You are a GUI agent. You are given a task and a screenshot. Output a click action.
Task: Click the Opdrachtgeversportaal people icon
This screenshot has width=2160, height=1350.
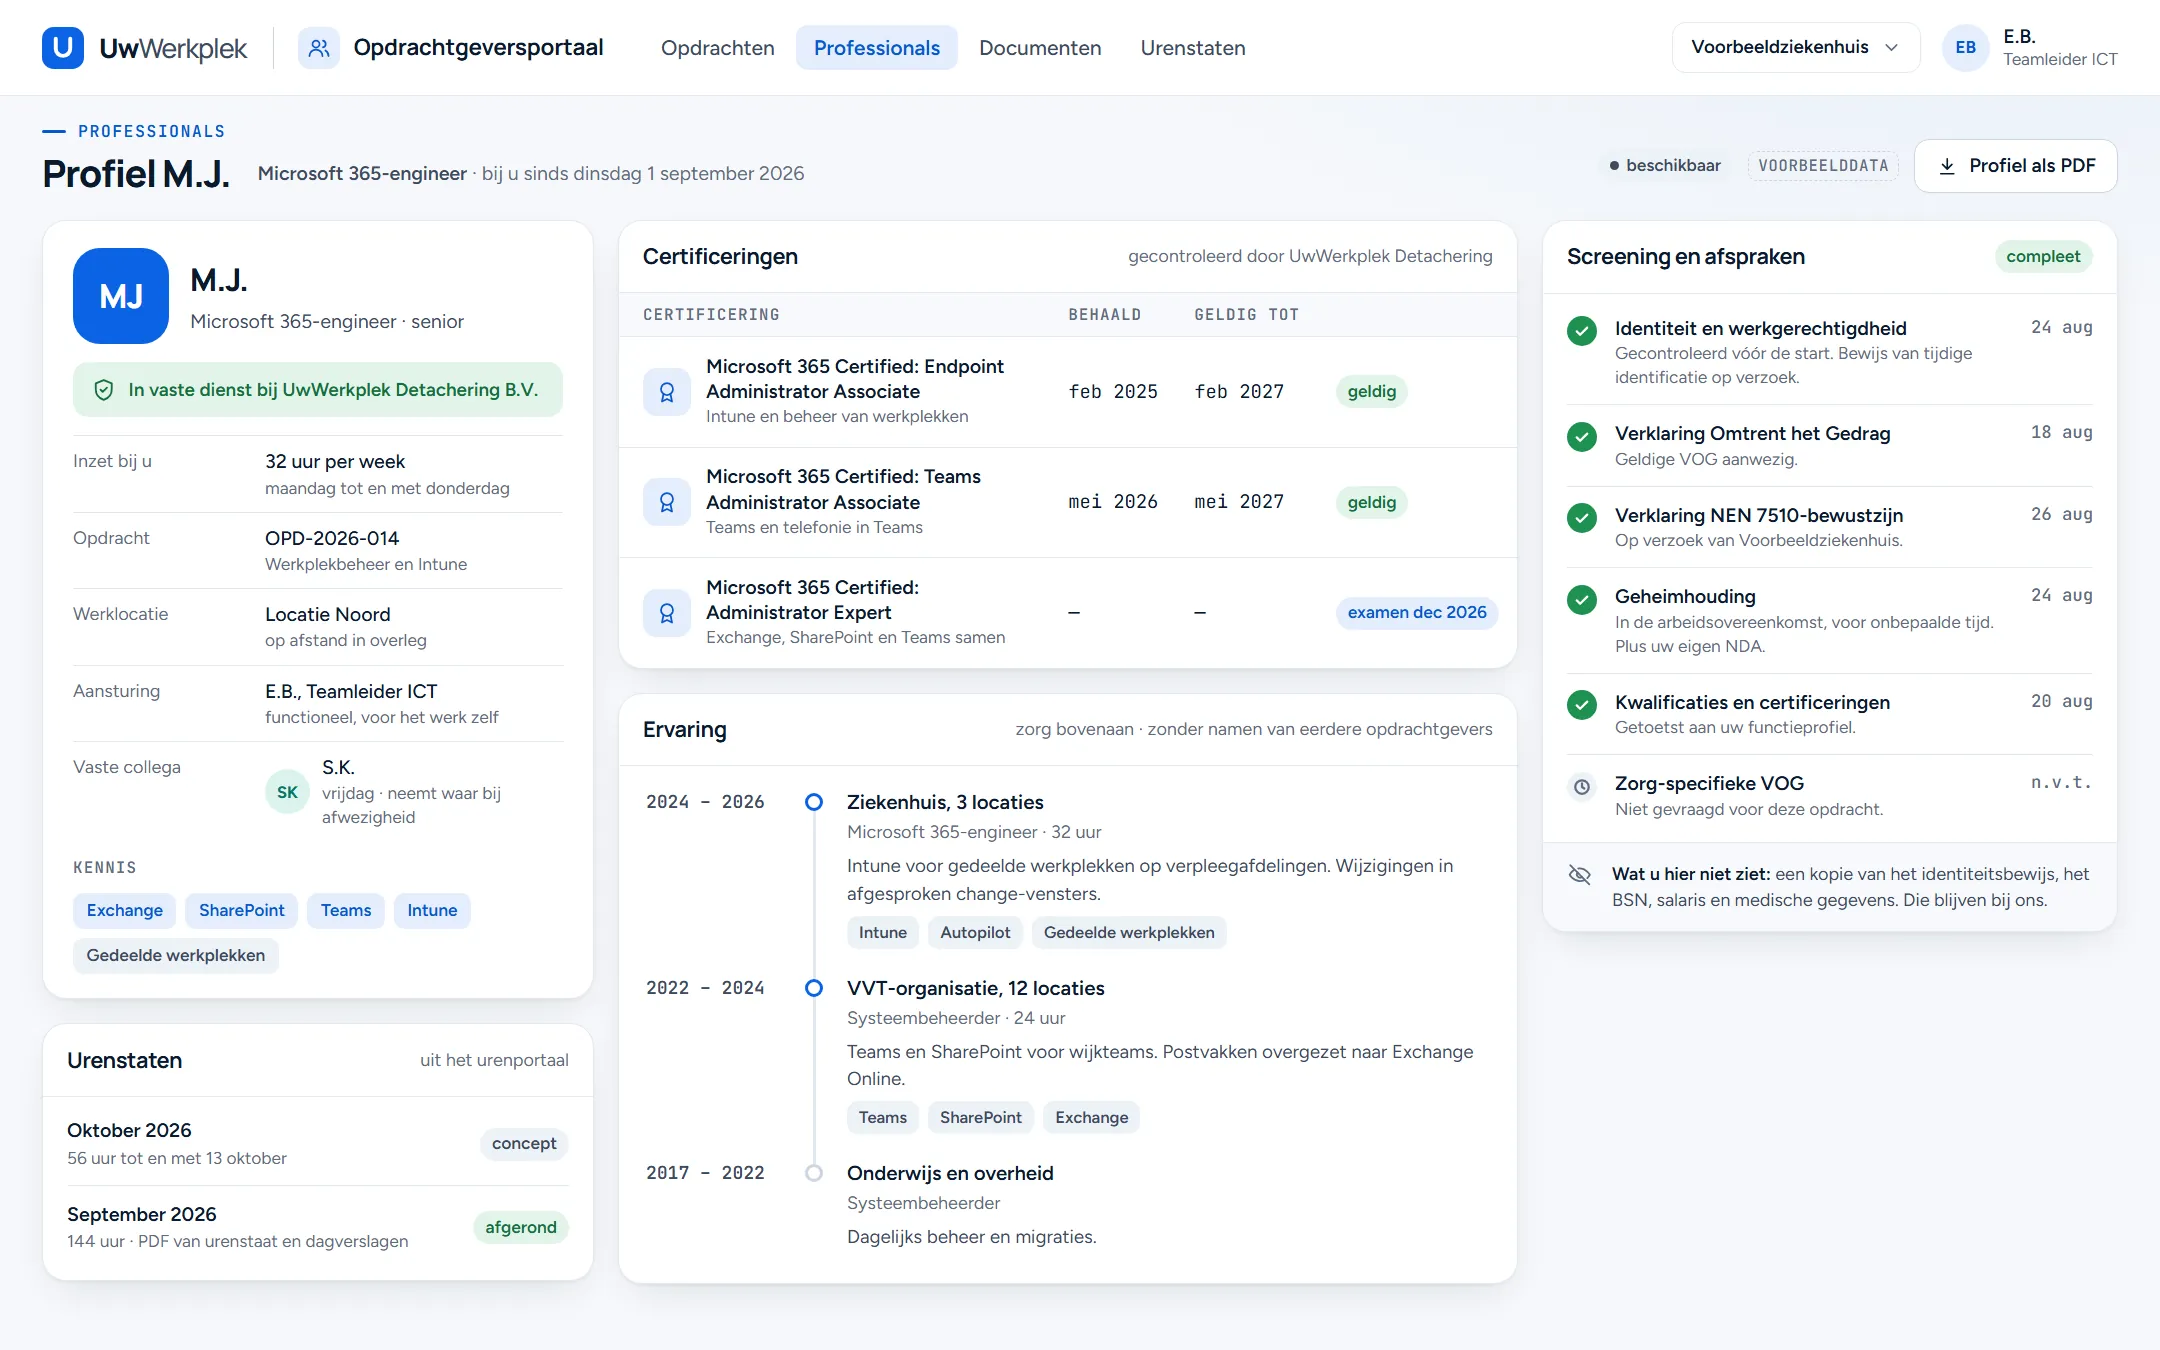[319, 47]
